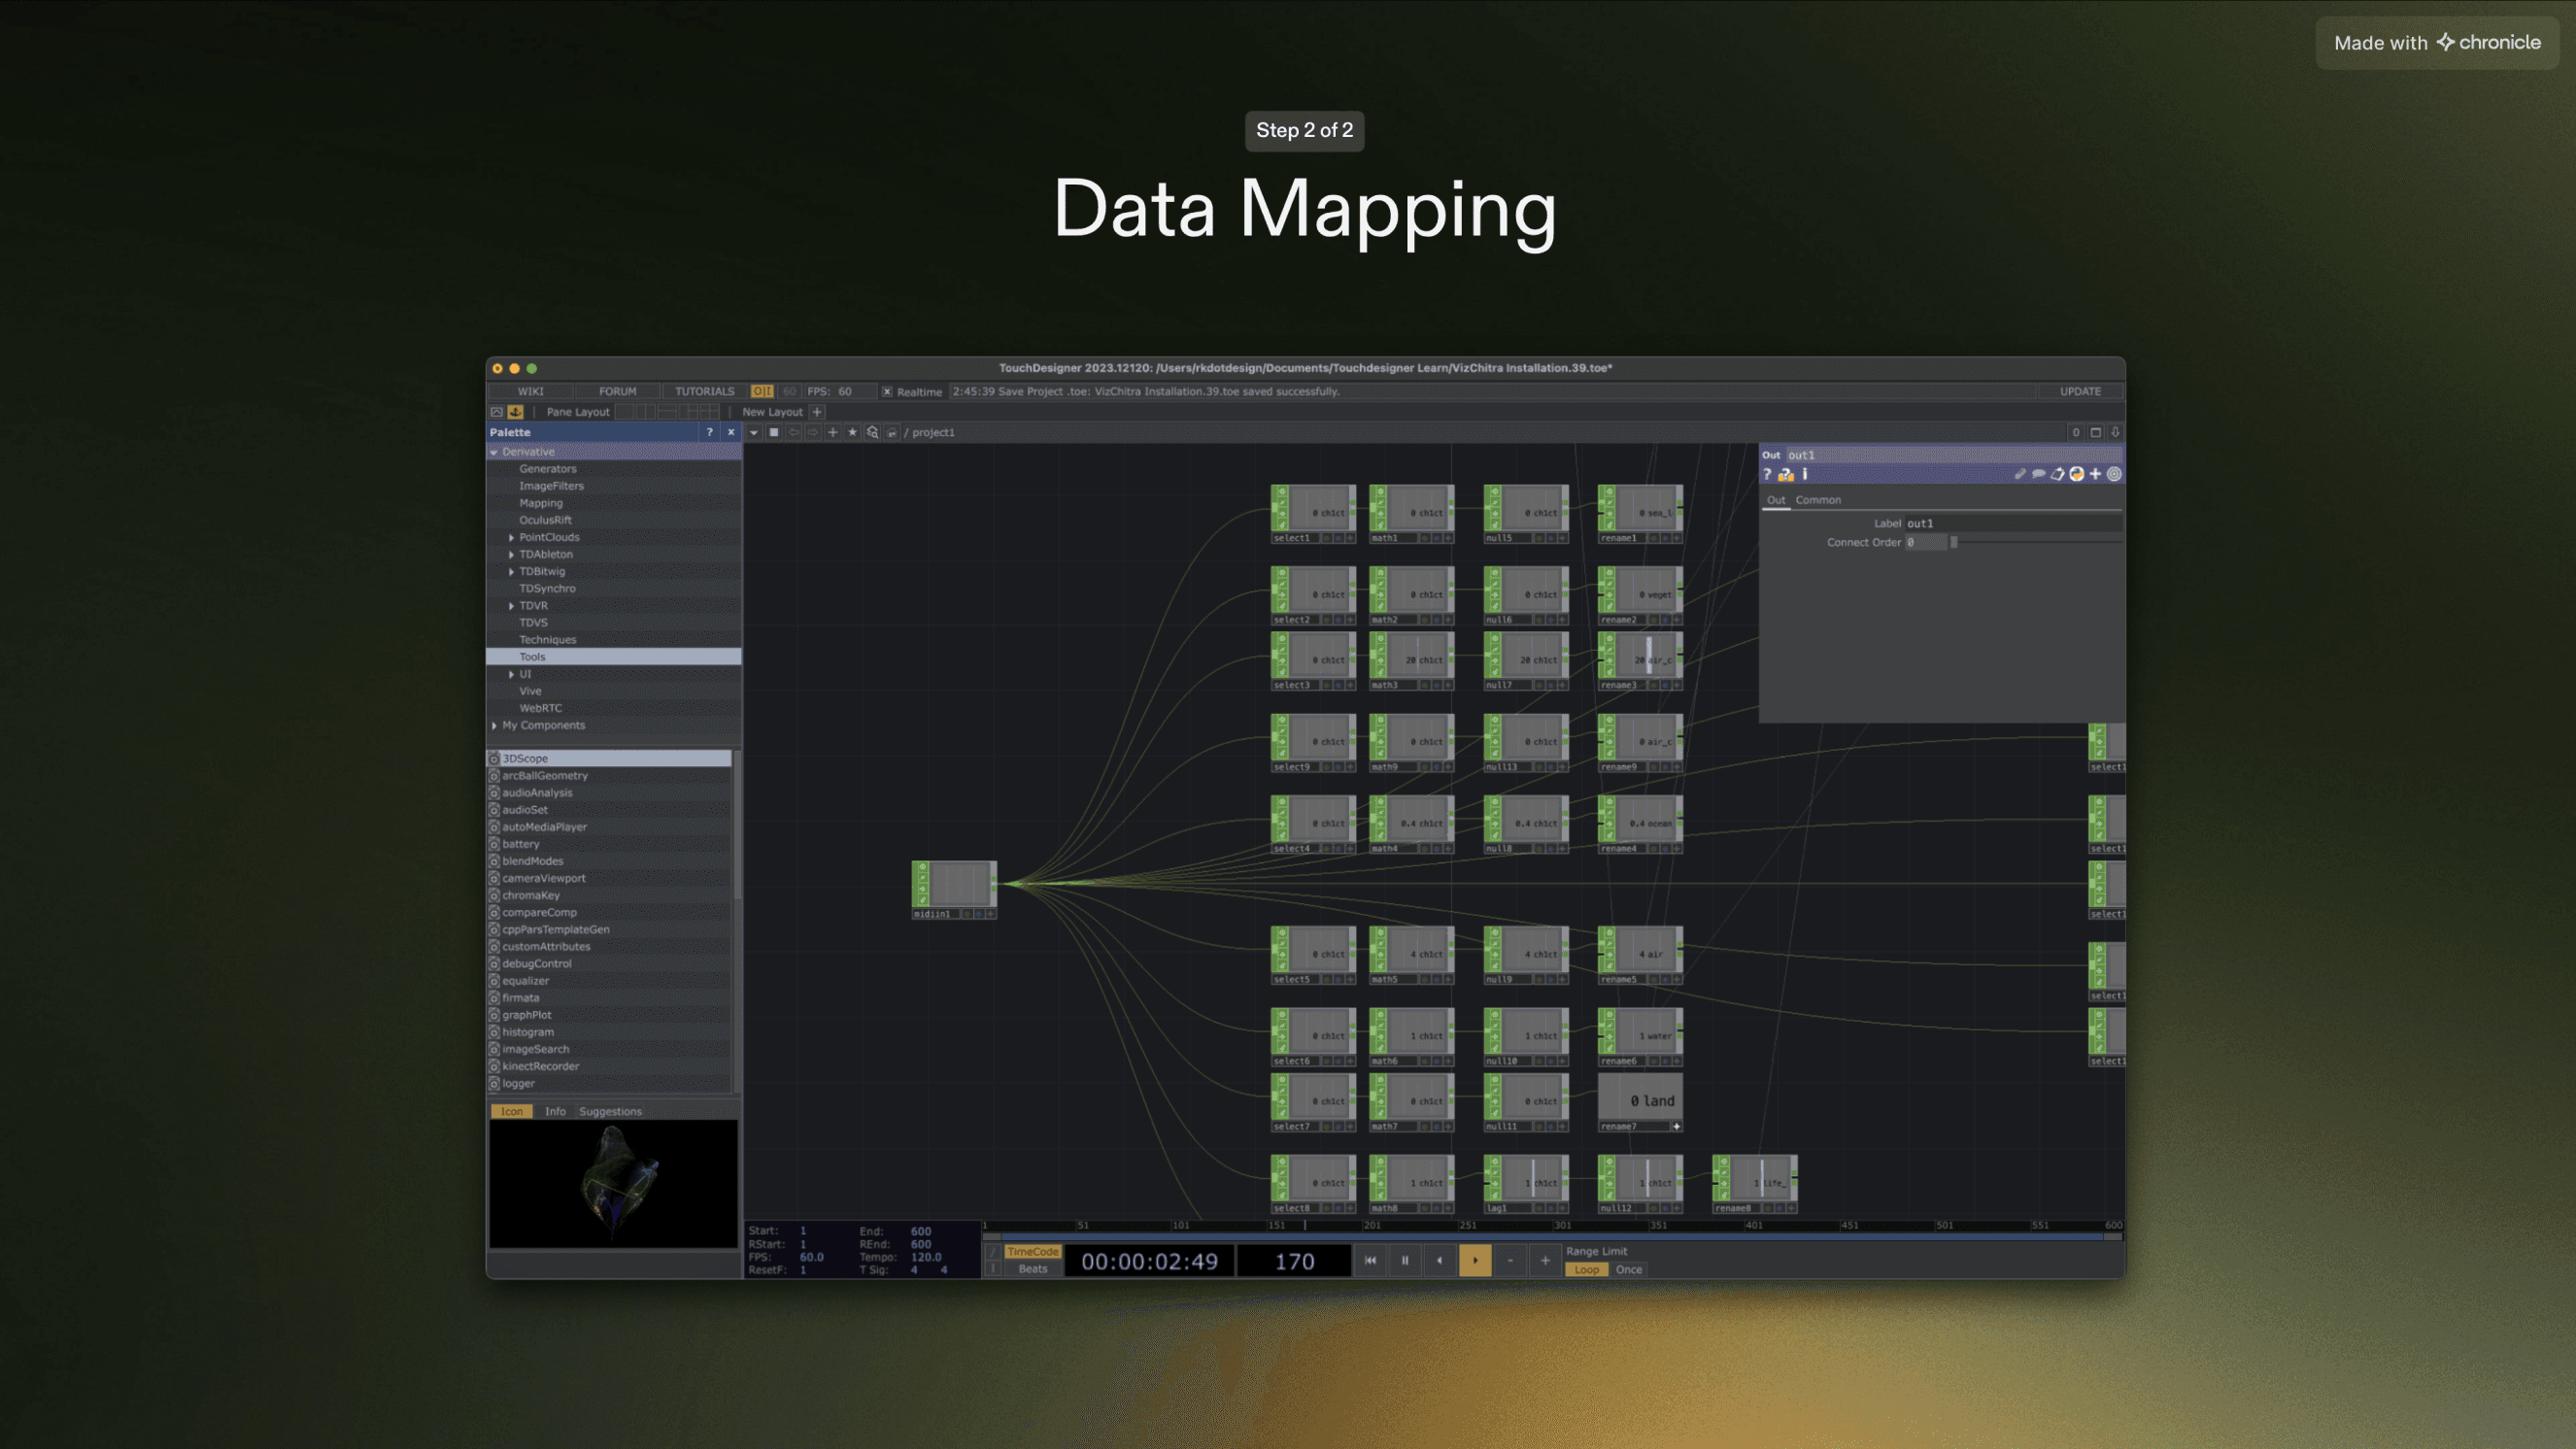Open the TUTORIALS menu item

click(x=704, y=392)
